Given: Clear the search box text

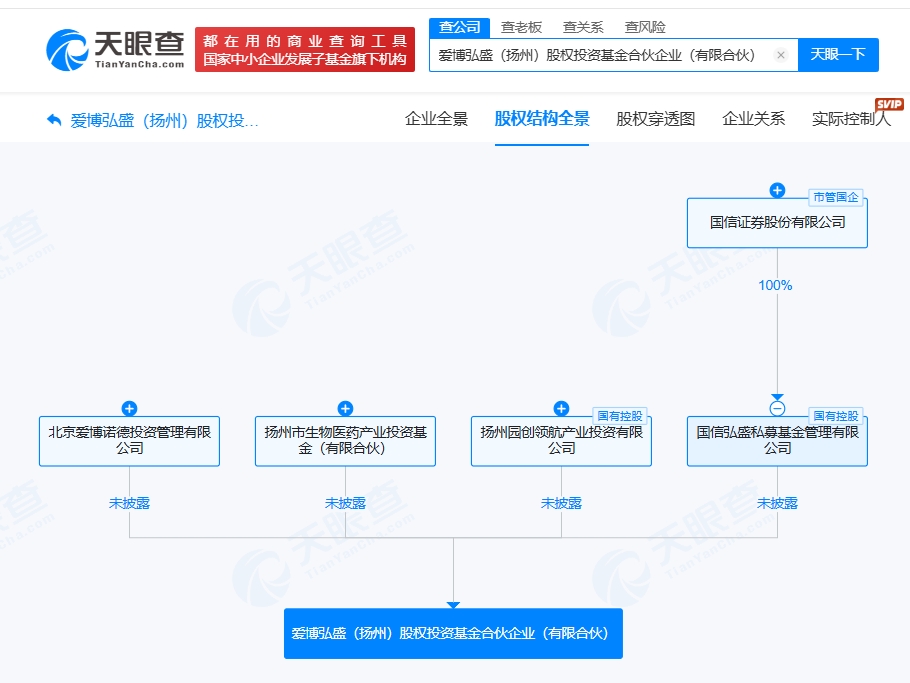Looking at the screenshot, I should coord(781,55).
